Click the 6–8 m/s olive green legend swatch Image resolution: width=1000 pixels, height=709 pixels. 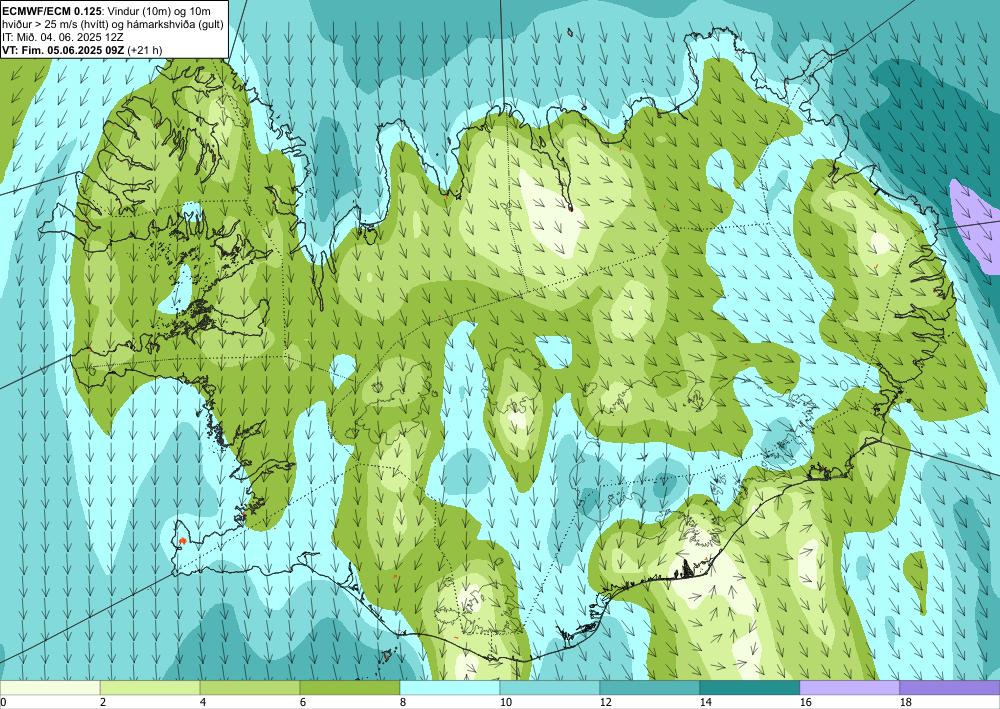349,688
